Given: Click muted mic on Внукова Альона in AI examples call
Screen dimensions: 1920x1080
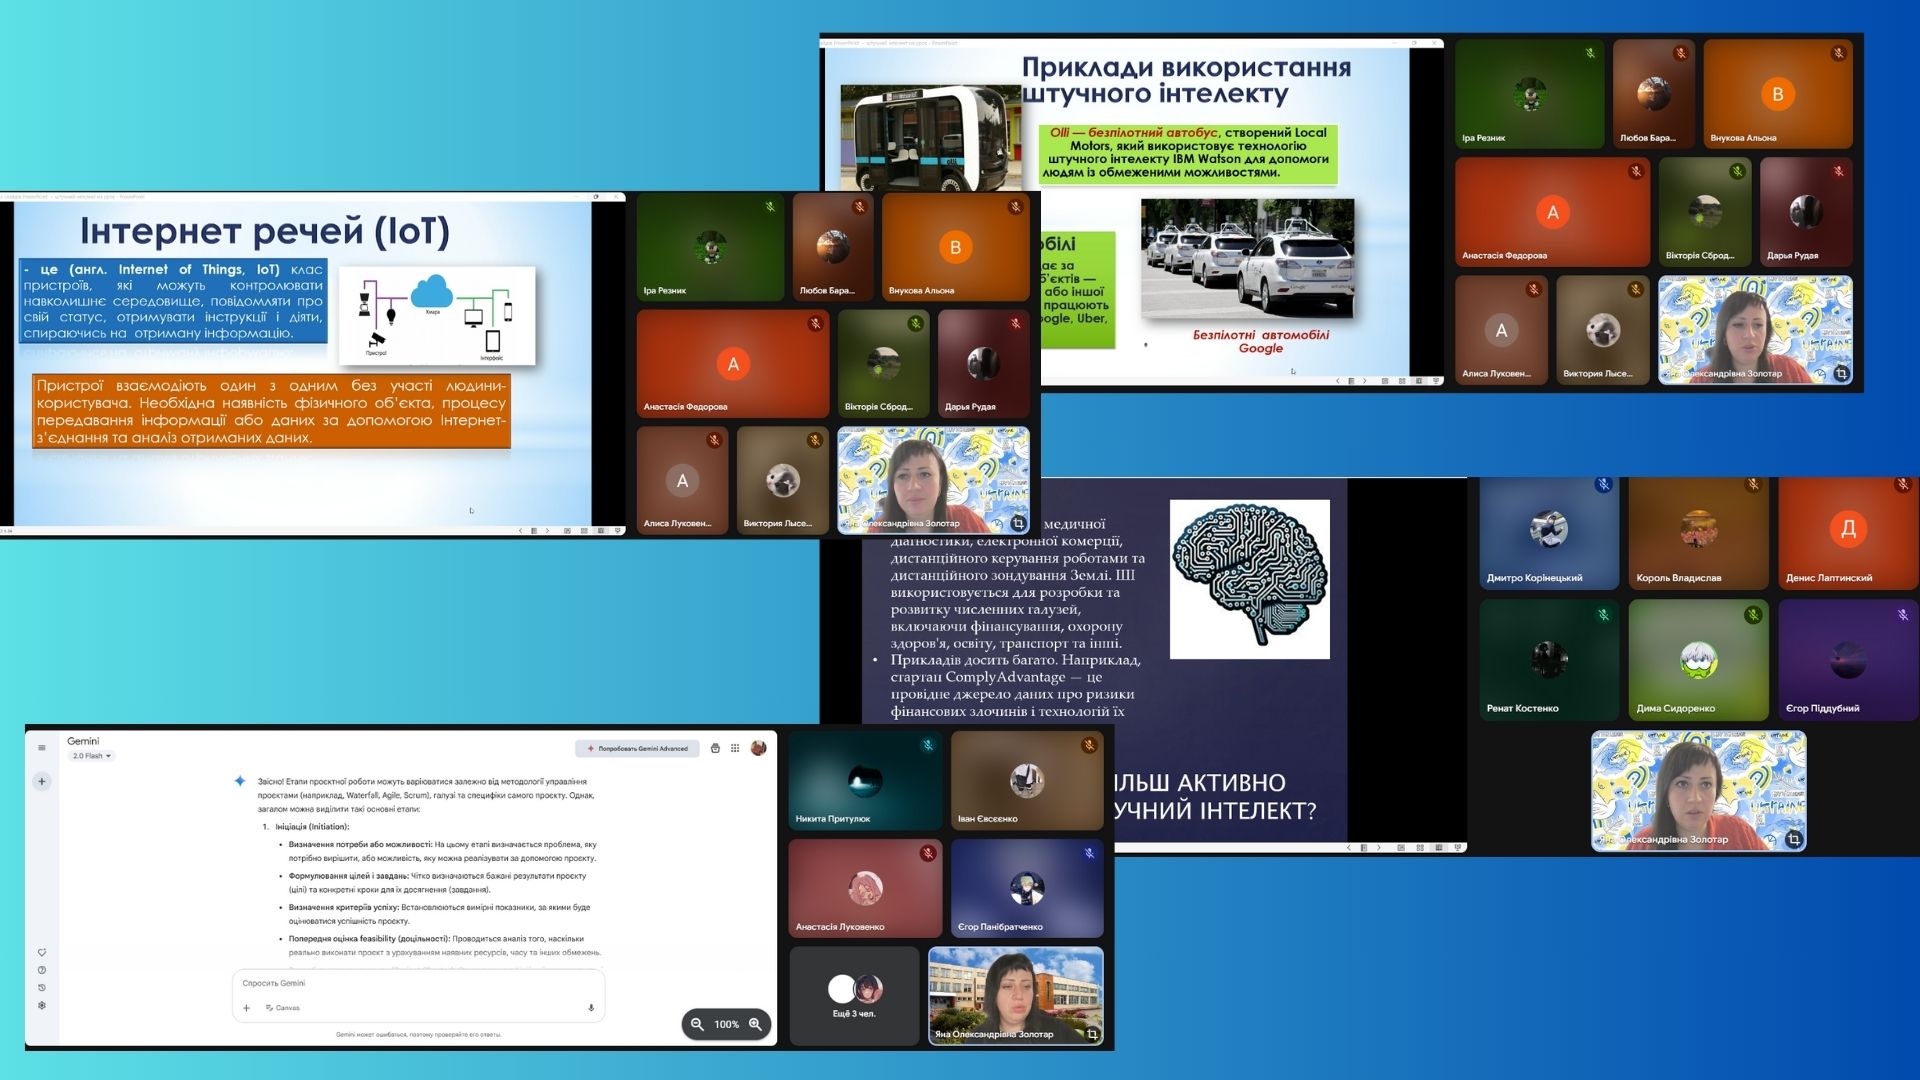Looking at the screenshot, I should tap(1838, 54).
